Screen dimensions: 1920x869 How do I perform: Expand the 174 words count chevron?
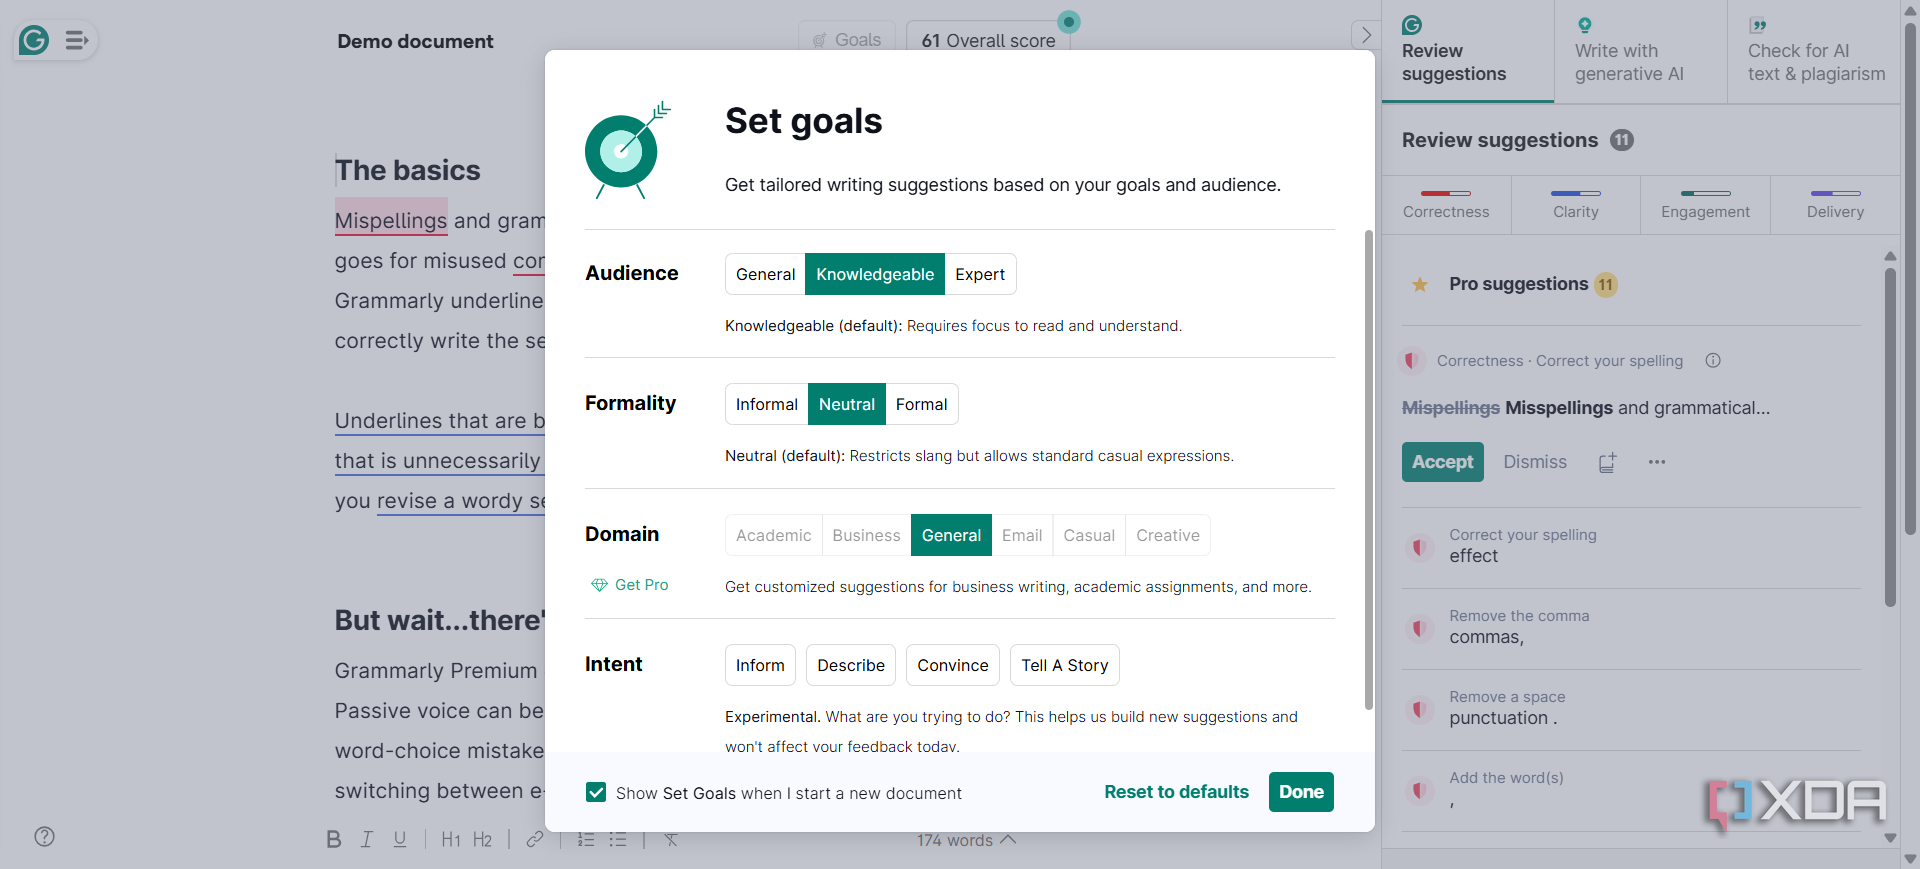1008,840
